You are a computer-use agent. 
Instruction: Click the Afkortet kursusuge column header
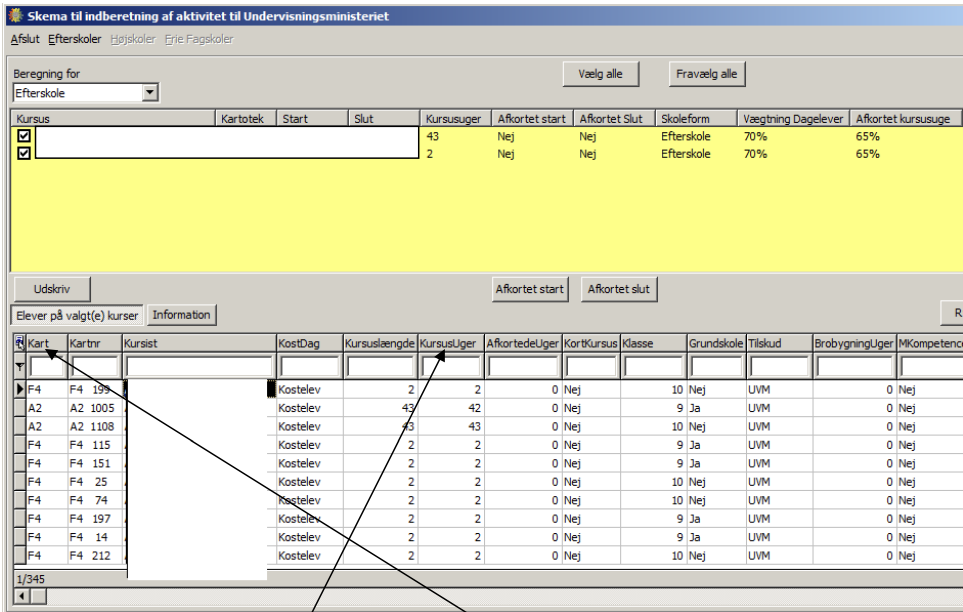click(x=905, y=119)
